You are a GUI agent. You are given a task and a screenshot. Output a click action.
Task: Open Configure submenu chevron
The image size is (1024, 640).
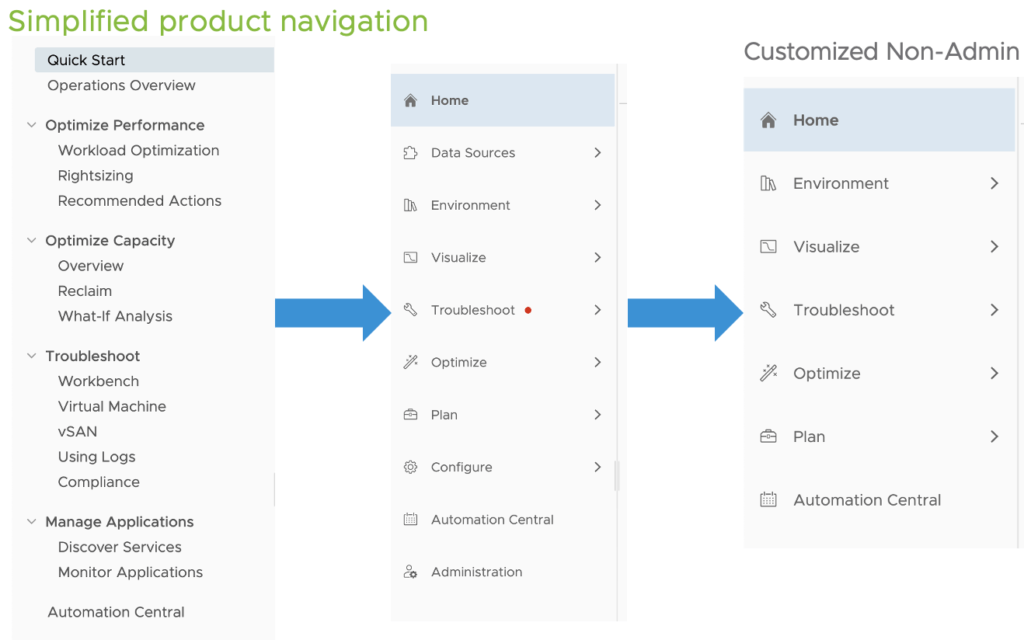click(x=597, y=467)
